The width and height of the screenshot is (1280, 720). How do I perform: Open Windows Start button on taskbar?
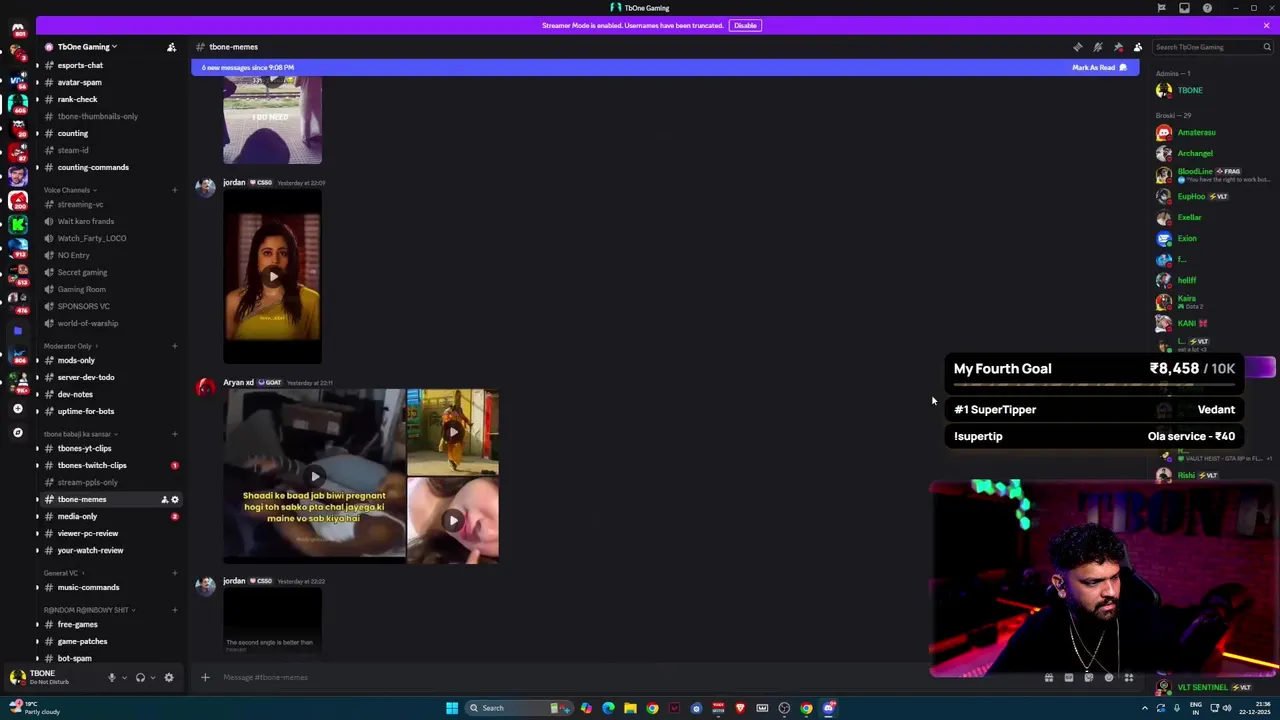pos(452,708)
